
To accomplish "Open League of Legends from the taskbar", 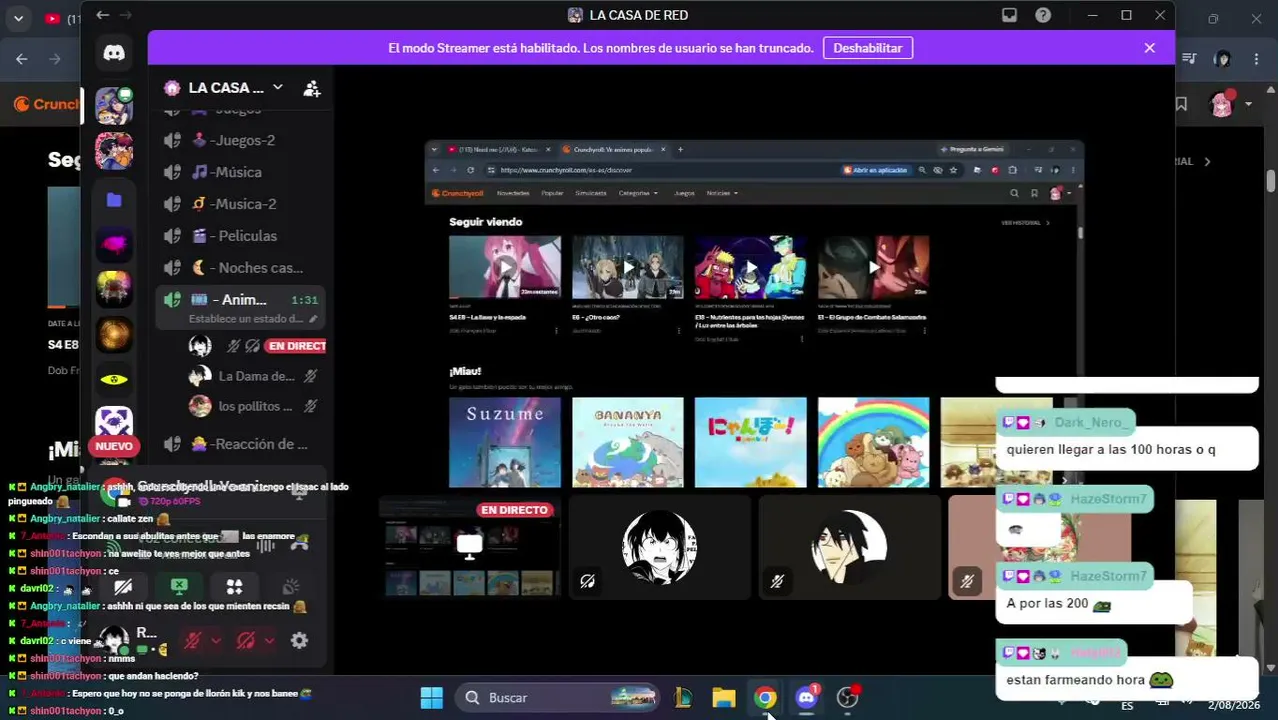I will [683, 697].
